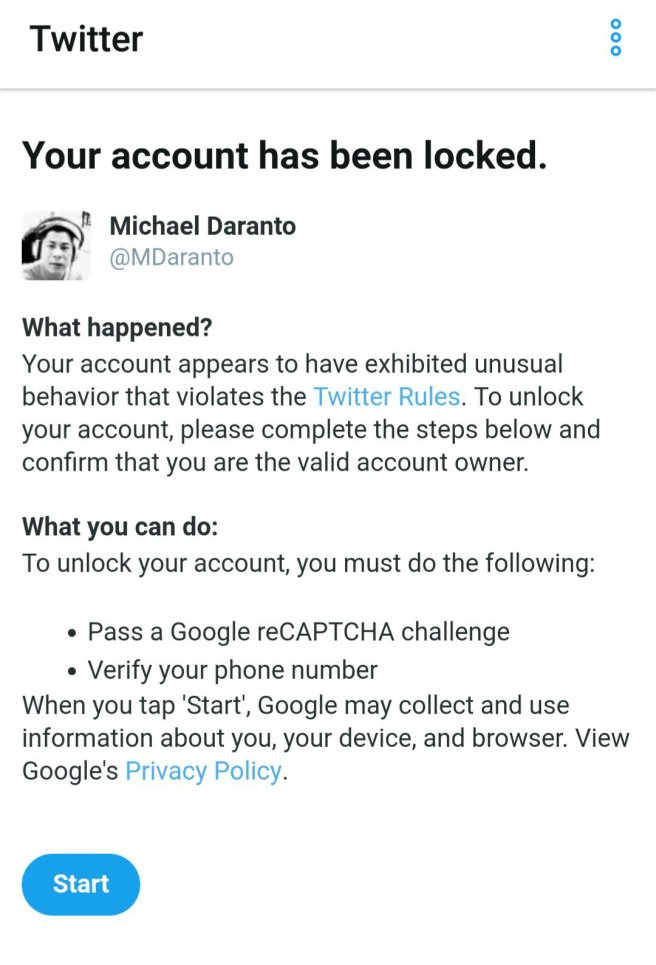Screen dimensions: 656x965
Task: Click the 'What you can do:' heading
Action: pyautogui.click(x=120, y=527)
